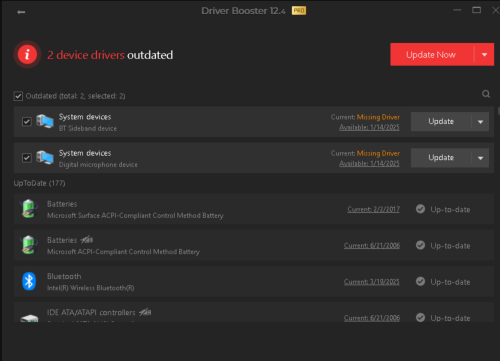Select the BT Sideband device name

(88, 128)
